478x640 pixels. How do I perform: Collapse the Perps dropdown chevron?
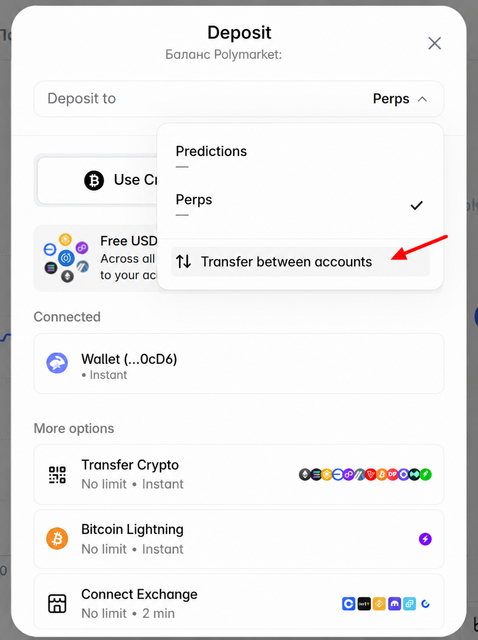pos(422,99)
